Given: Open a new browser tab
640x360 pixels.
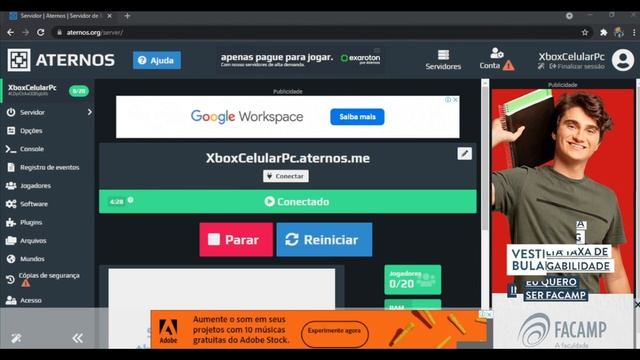Looking at the screenshot, I should point(127,16).
